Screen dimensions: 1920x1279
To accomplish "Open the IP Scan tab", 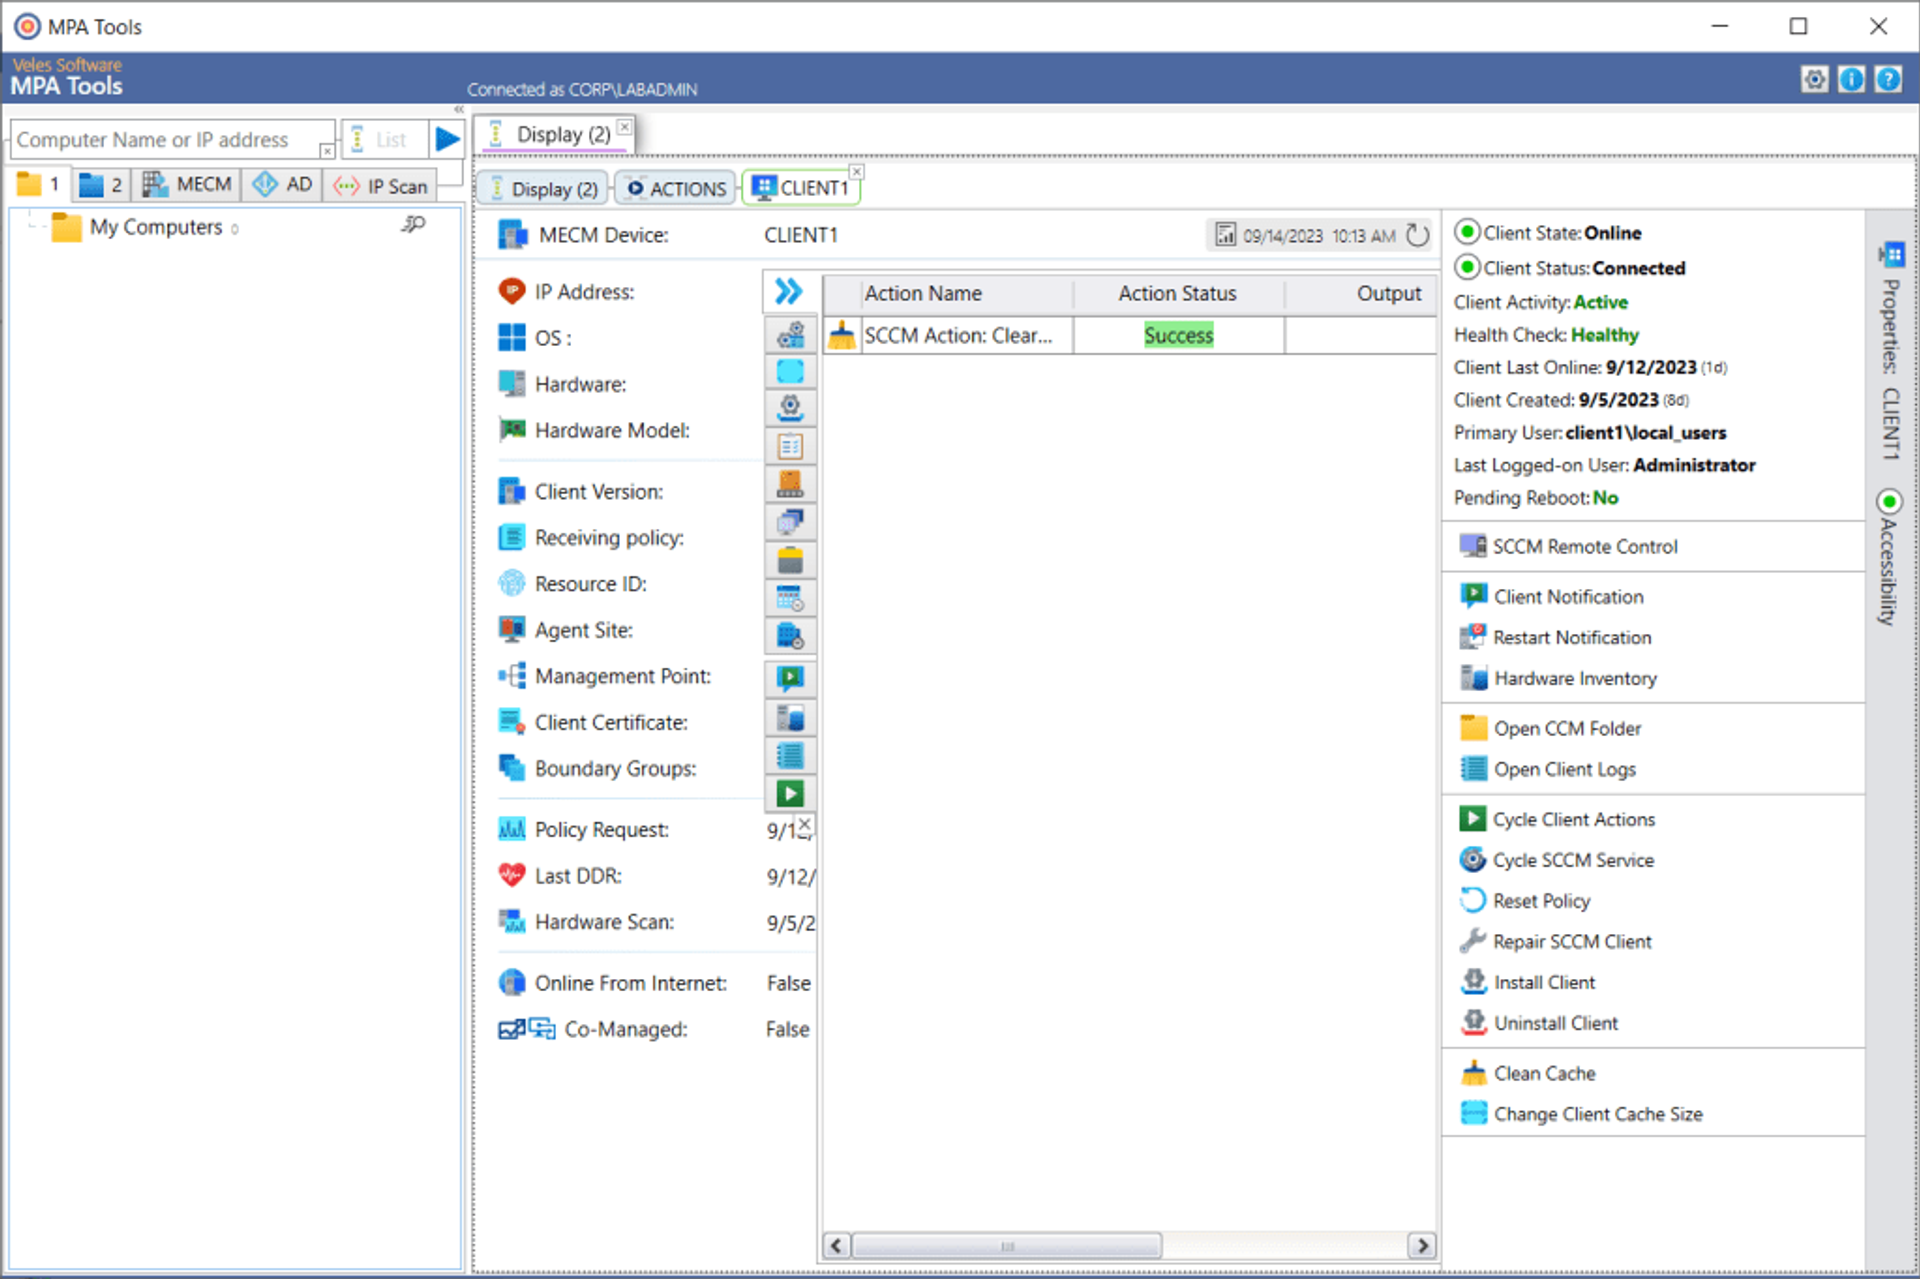I will click(x=381, y=186).
